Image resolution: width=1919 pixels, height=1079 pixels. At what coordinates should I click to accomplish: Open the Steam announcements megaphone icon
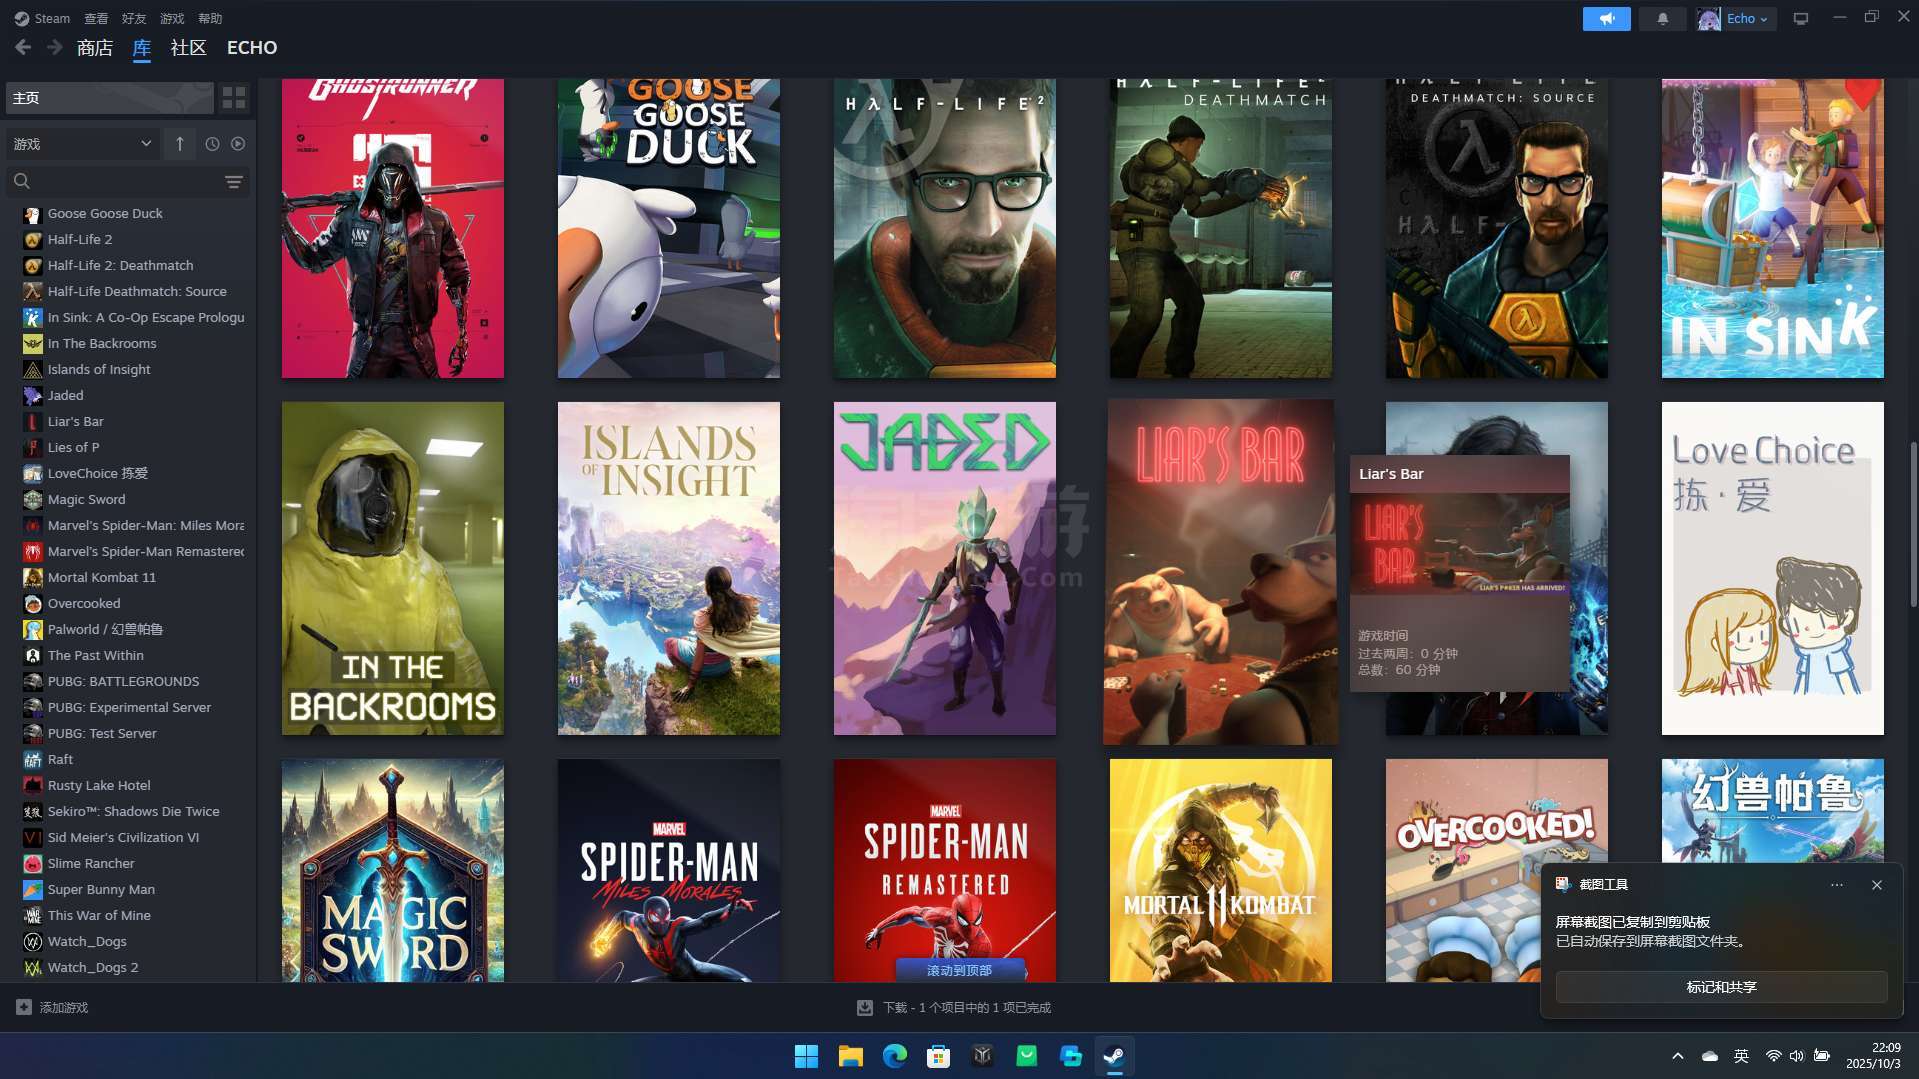tap(1606, 19)
